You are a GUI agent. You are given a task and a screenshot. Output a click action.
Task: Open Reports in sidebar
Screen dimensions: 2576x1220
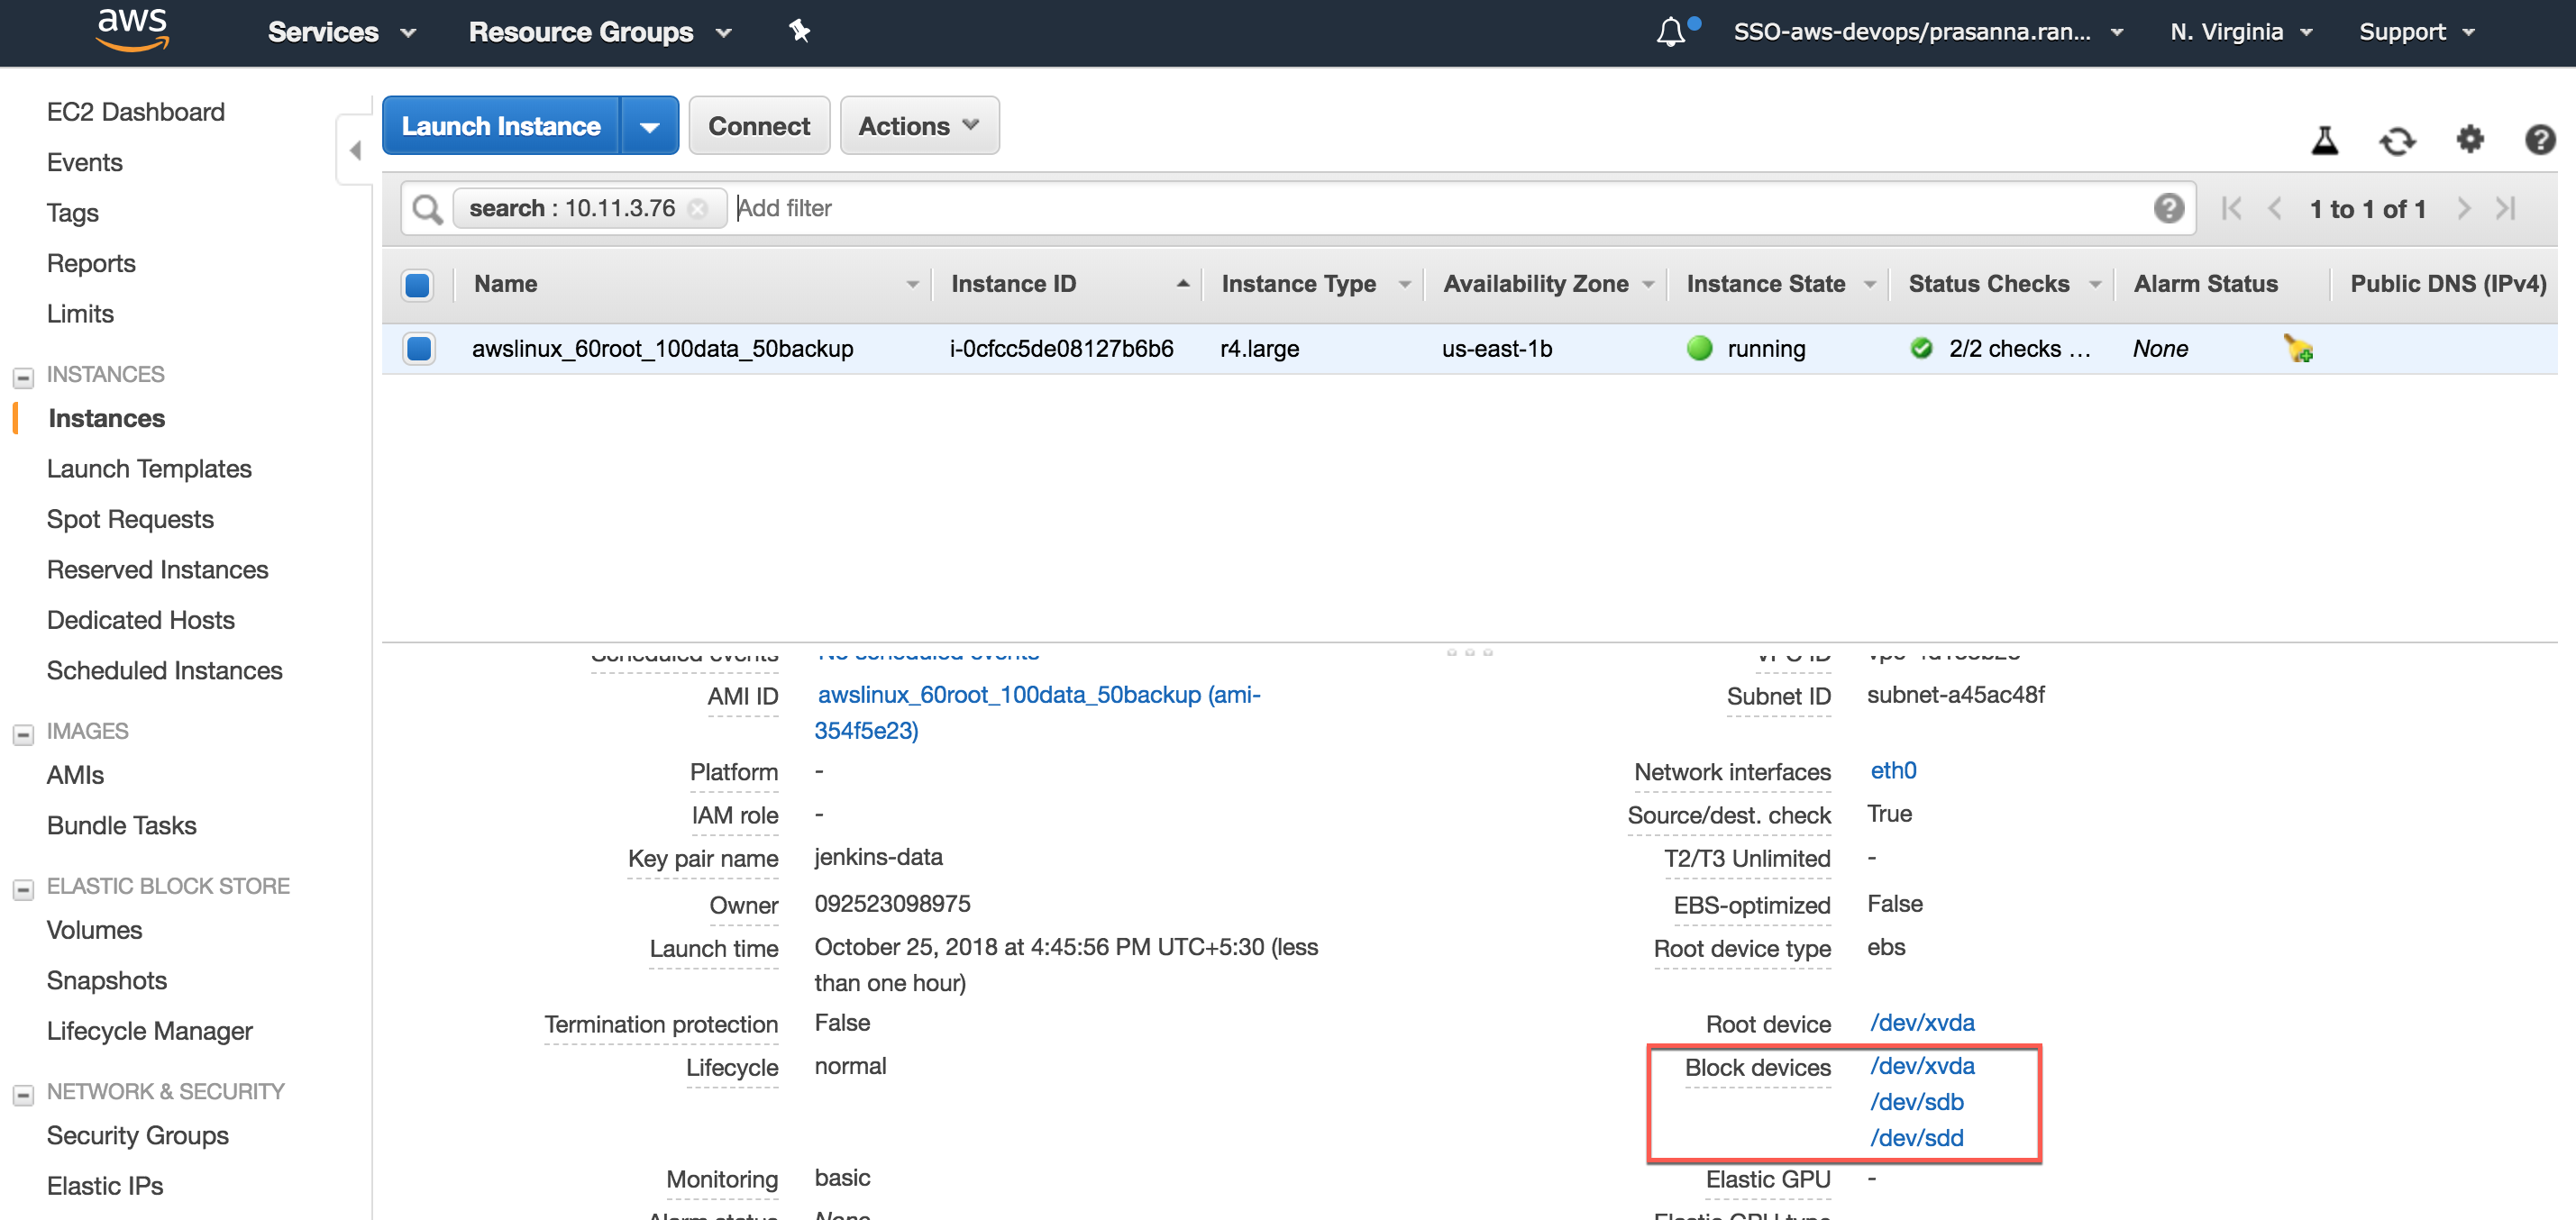pos(91,263)
